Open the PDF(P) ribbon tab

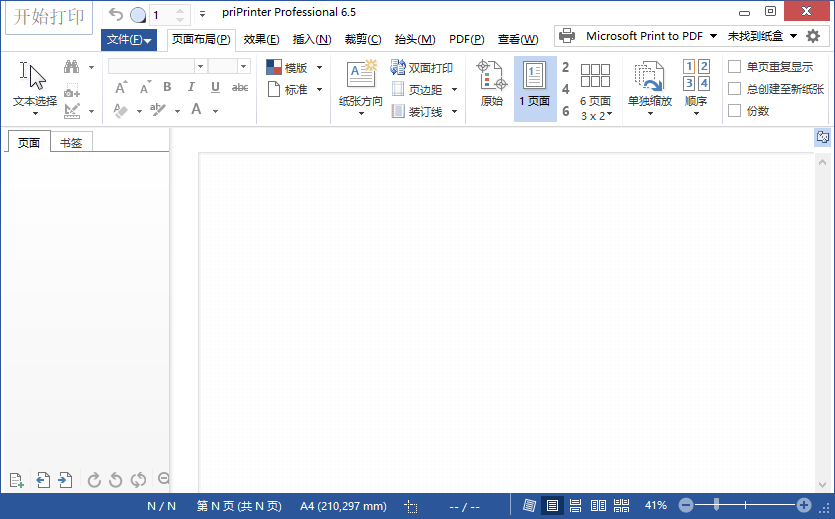click(x=466, y=39)
